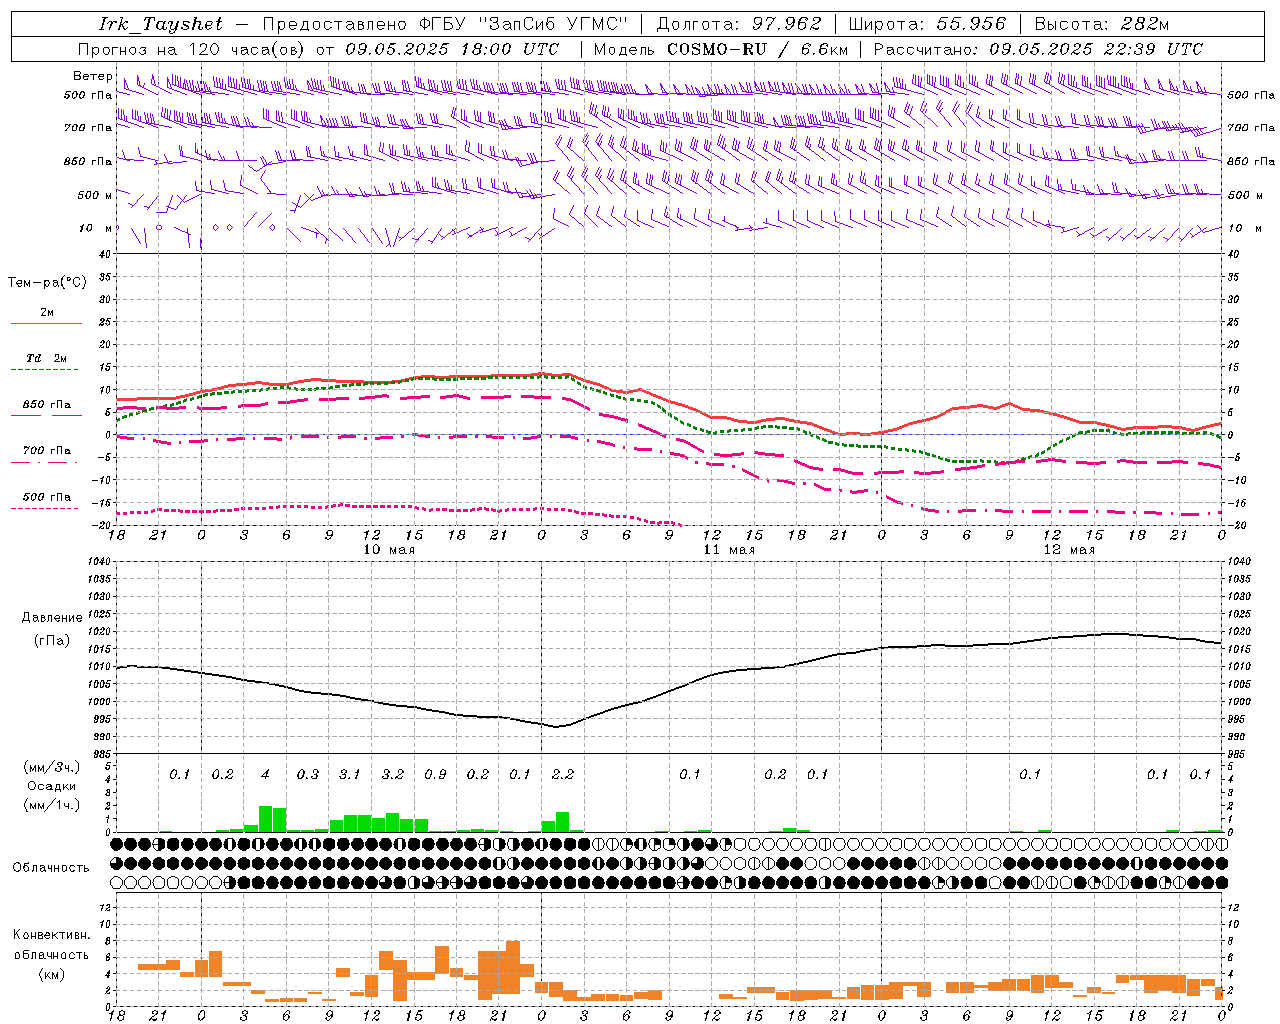Click the 10 м wind level label on left

coord(96,228)
